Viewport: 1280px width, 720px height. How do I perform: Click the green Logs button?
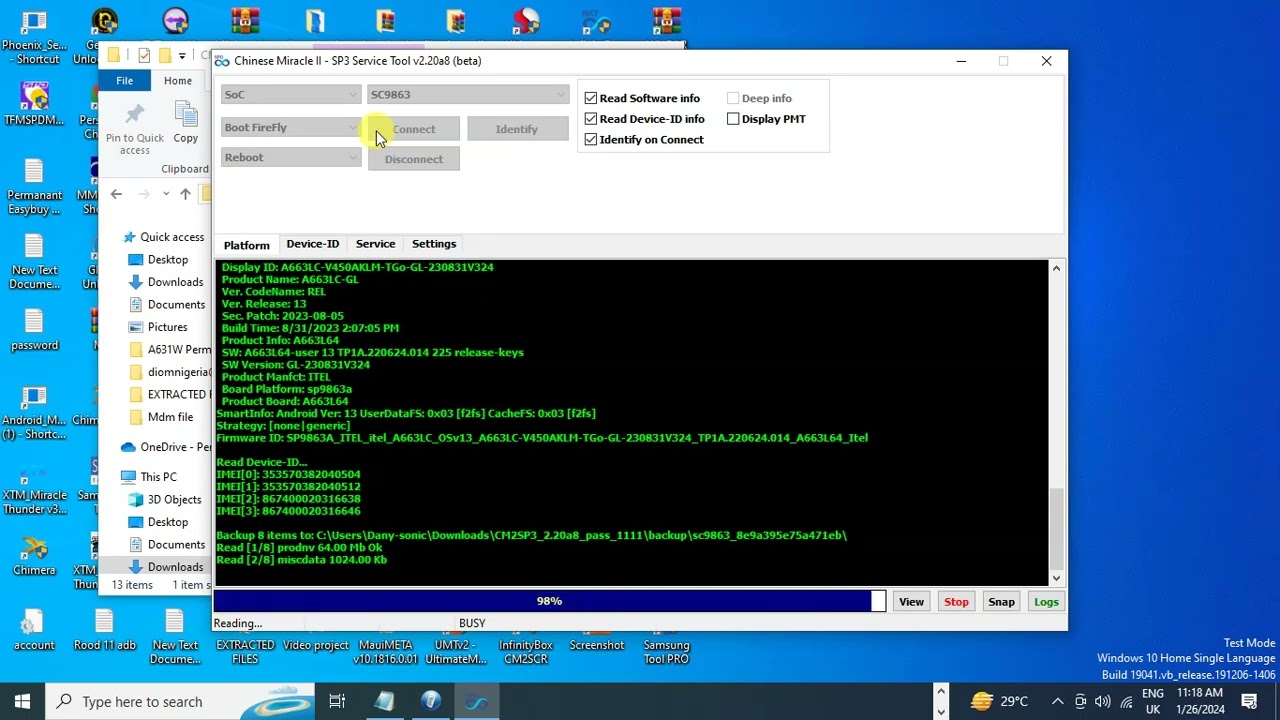1046,602
